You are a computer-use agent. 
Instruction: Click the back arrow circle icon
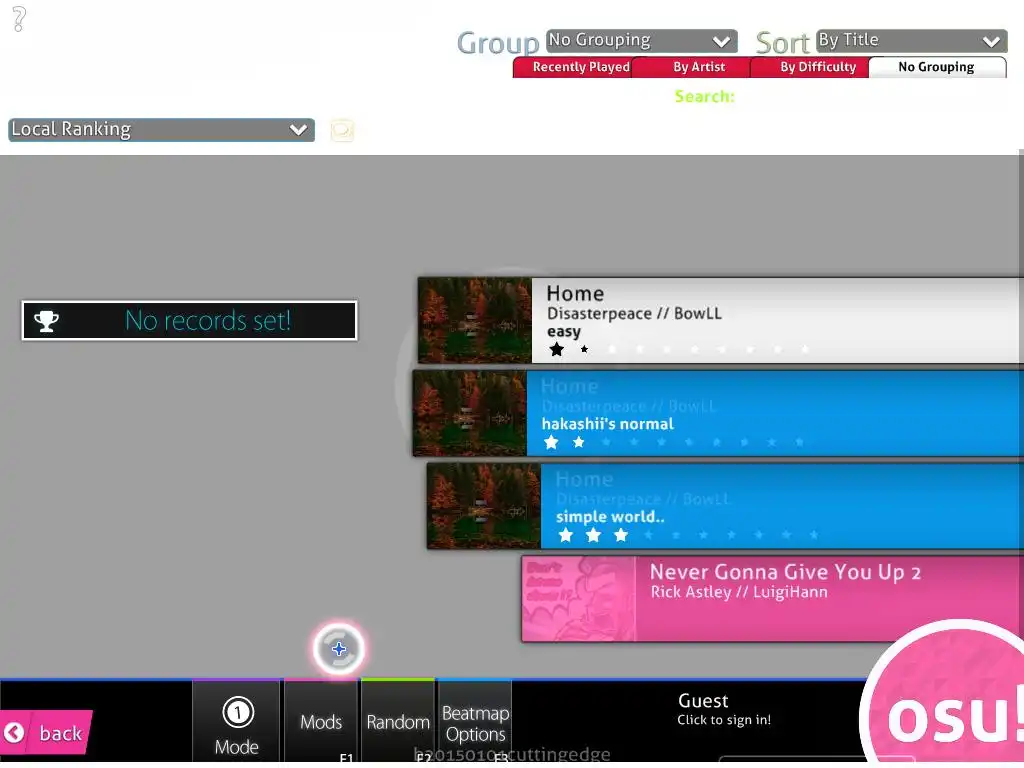point(14,733)
